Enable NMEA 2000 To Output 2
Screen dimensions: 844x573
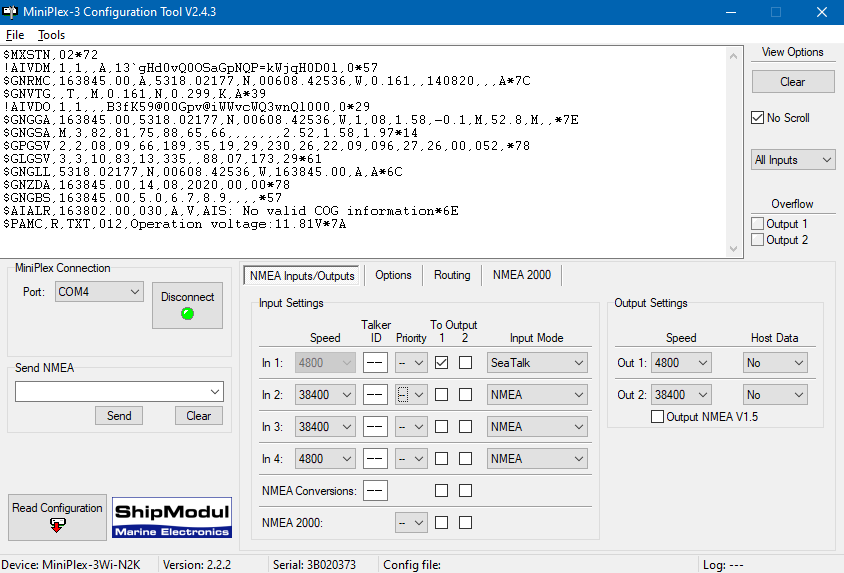(466, 522)
